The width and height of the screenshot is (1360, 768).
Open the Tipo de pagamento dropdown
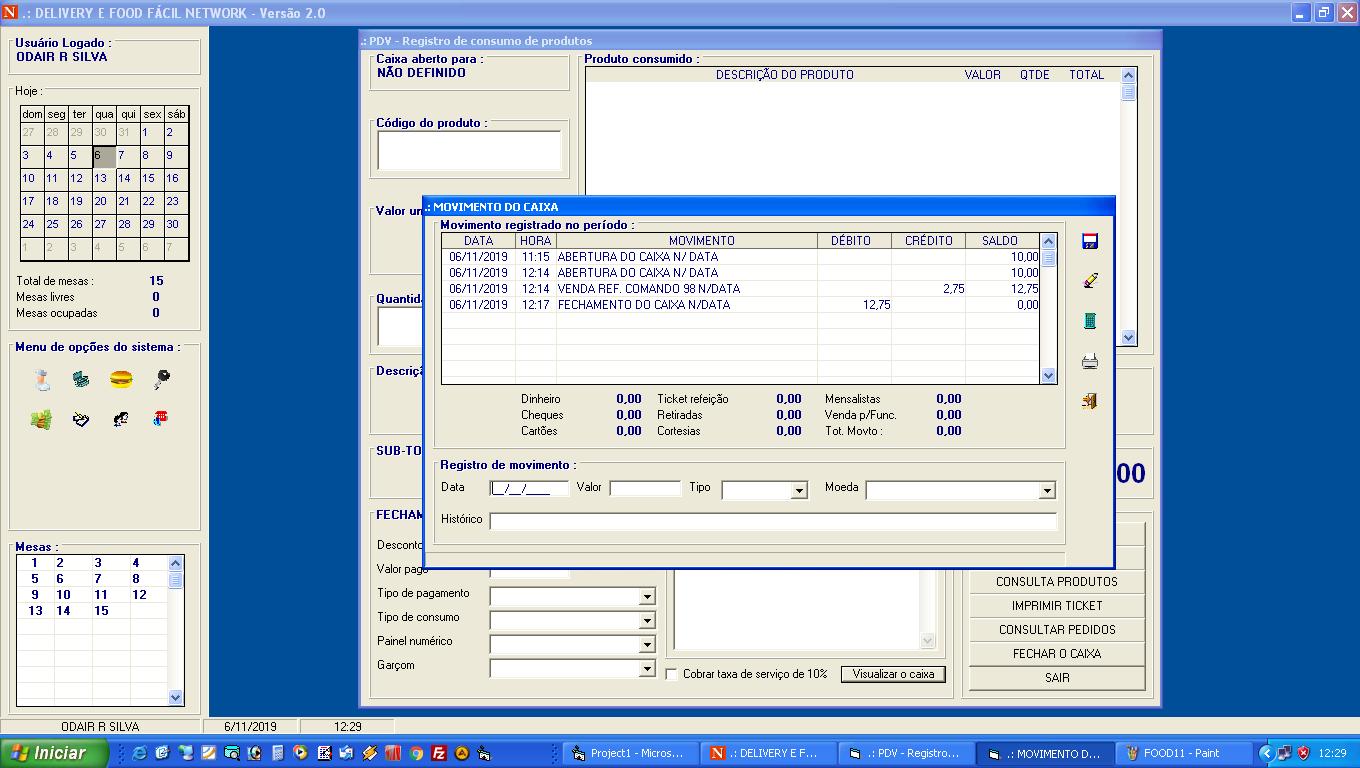pyautogui.click(x=647, y=597)
